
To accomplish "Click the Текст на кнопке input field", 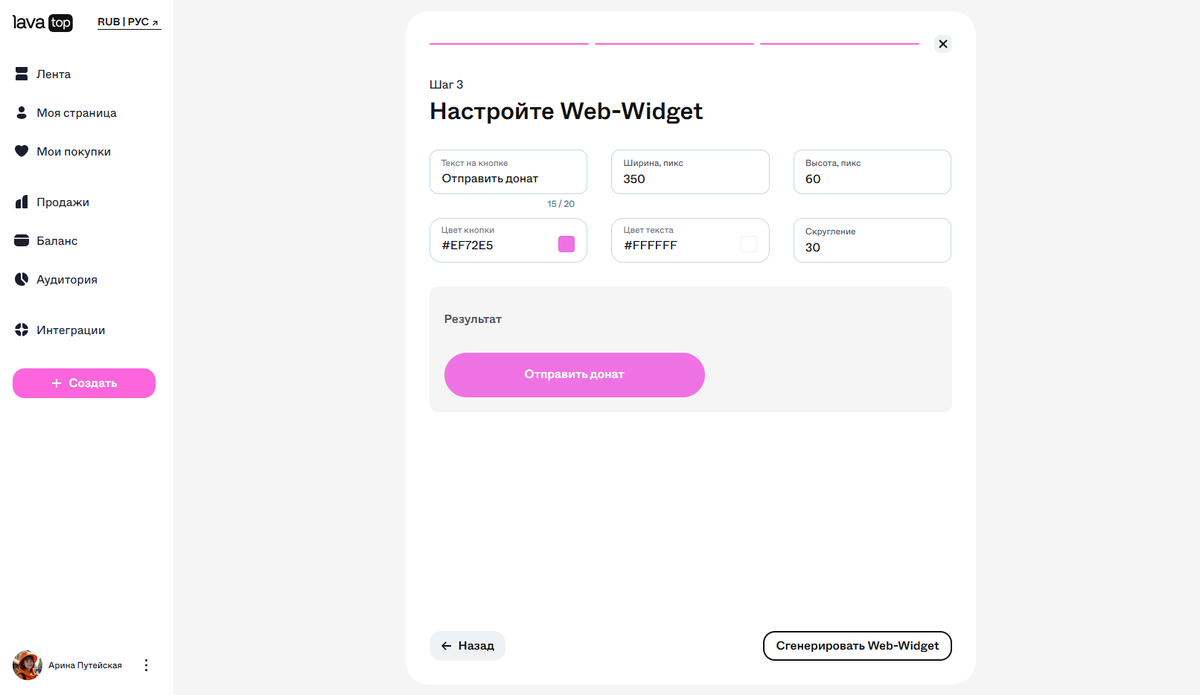I will pyautogui.click(x=508, y=172).
